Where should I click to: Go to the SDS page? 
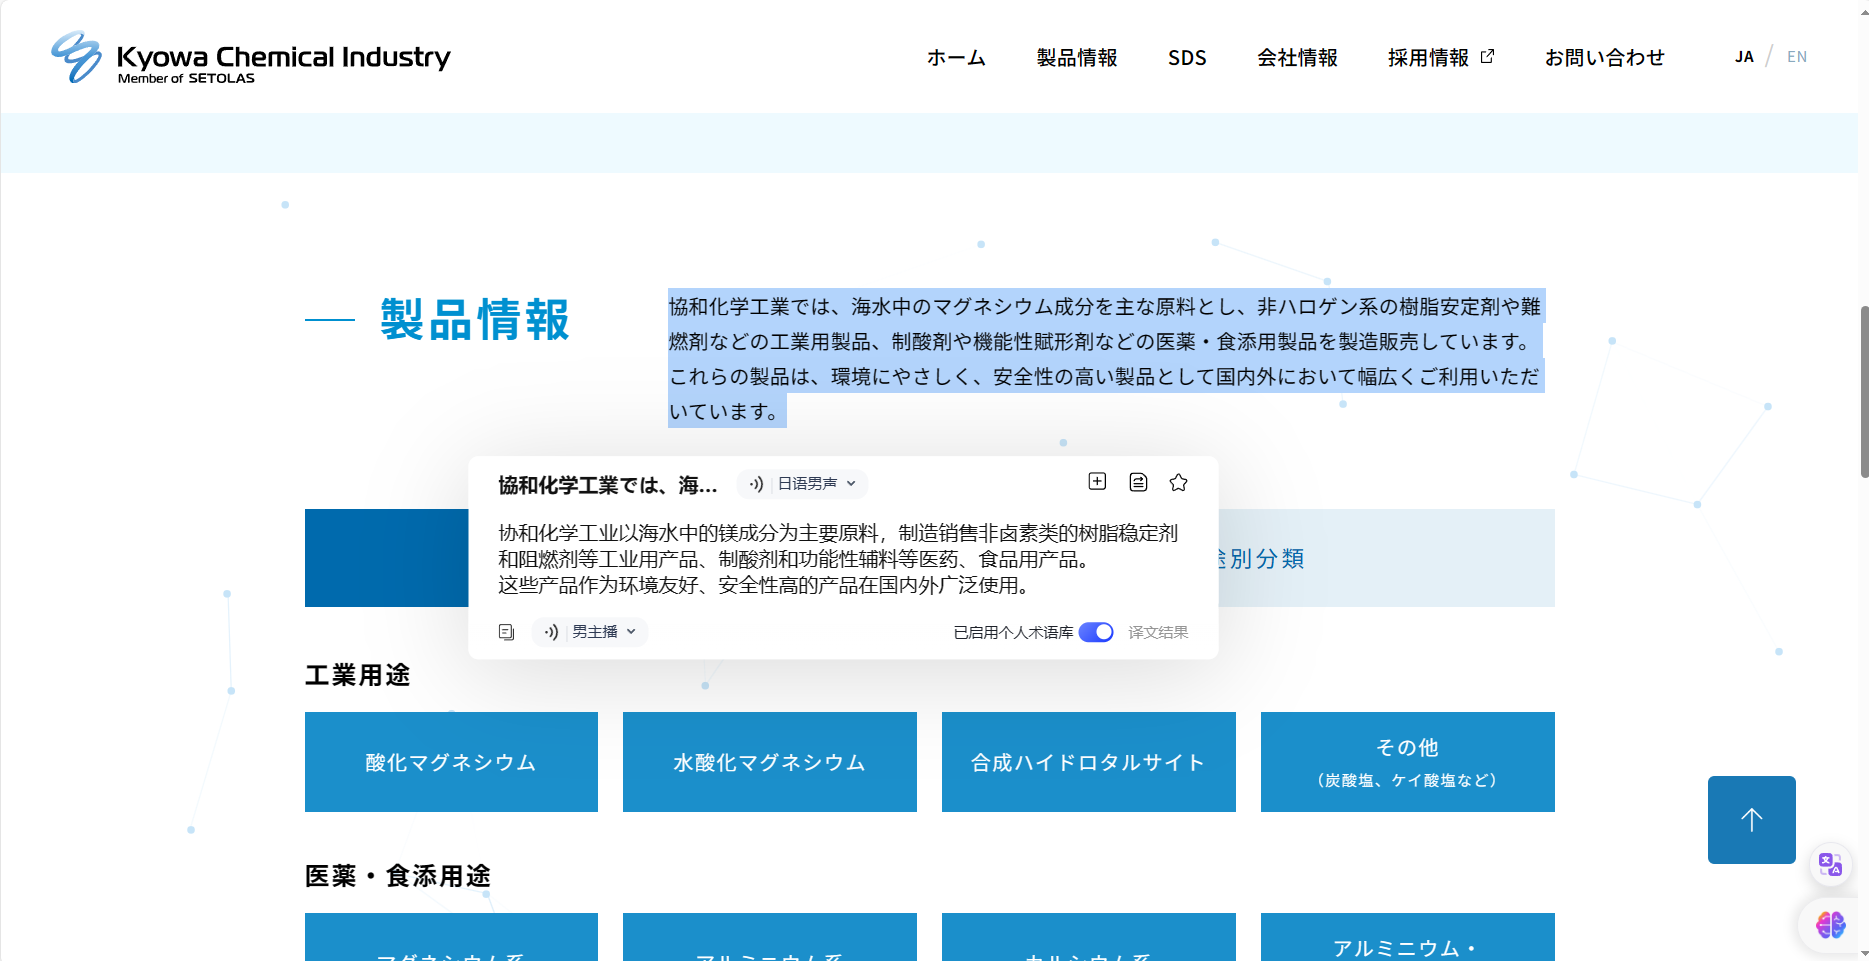pyautogui.click(x=1187, y=58)
